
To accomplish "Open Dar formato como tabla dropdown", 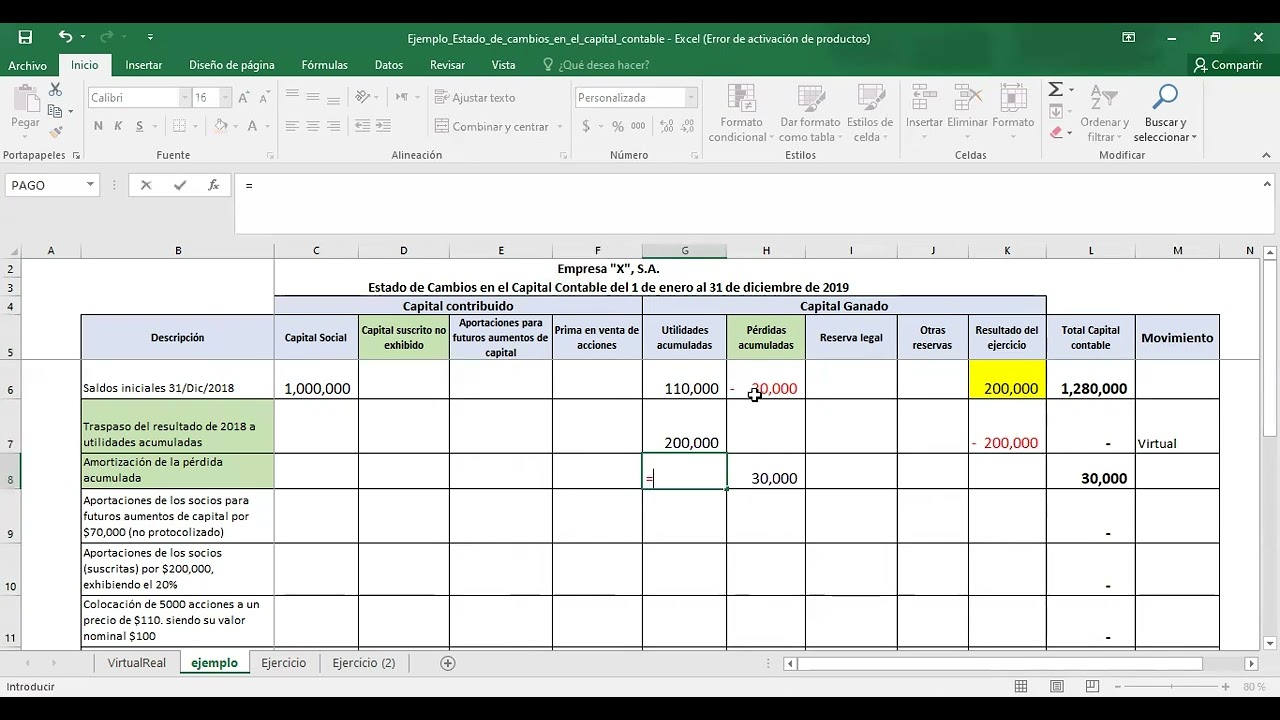I will pyautogui.click(x=811, y=113).
